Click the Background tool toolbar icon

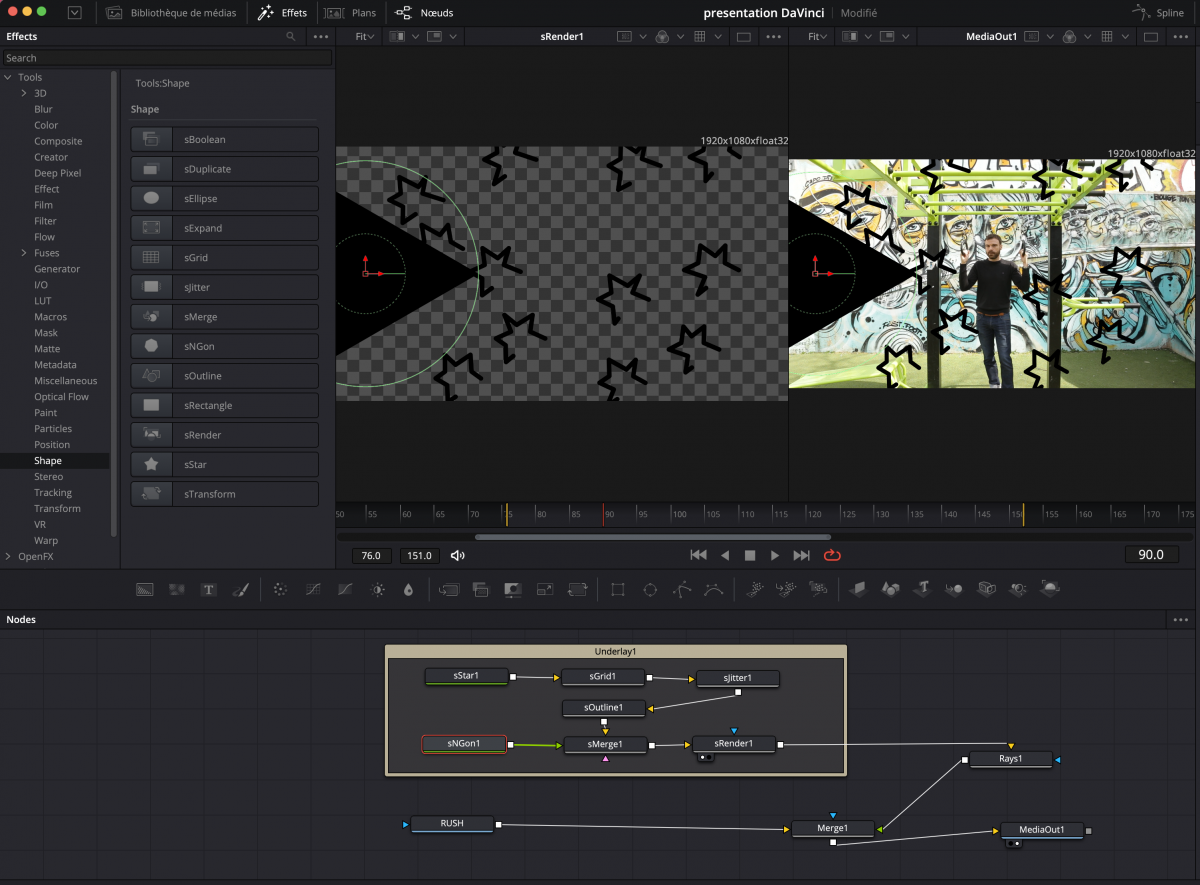click(x=145, y=590)
